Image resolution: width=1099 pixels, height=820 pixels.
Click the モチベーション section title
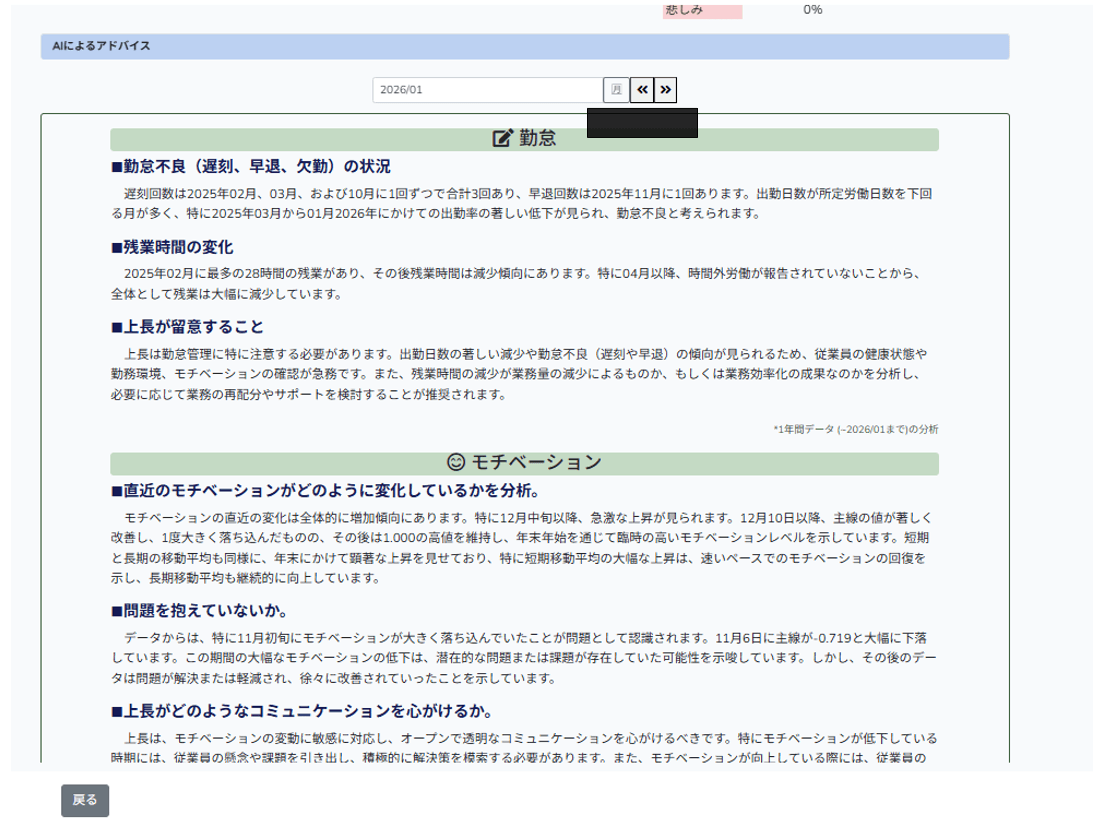536,462
